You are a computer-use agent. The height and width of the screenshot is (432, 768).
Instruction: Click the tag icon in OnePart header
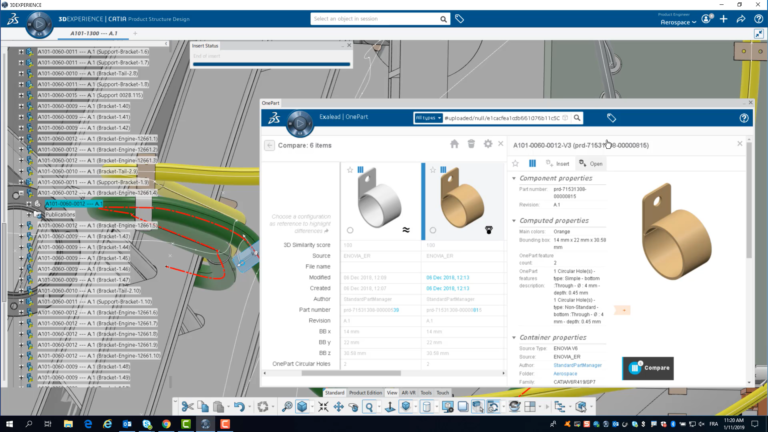coord(611,118)
